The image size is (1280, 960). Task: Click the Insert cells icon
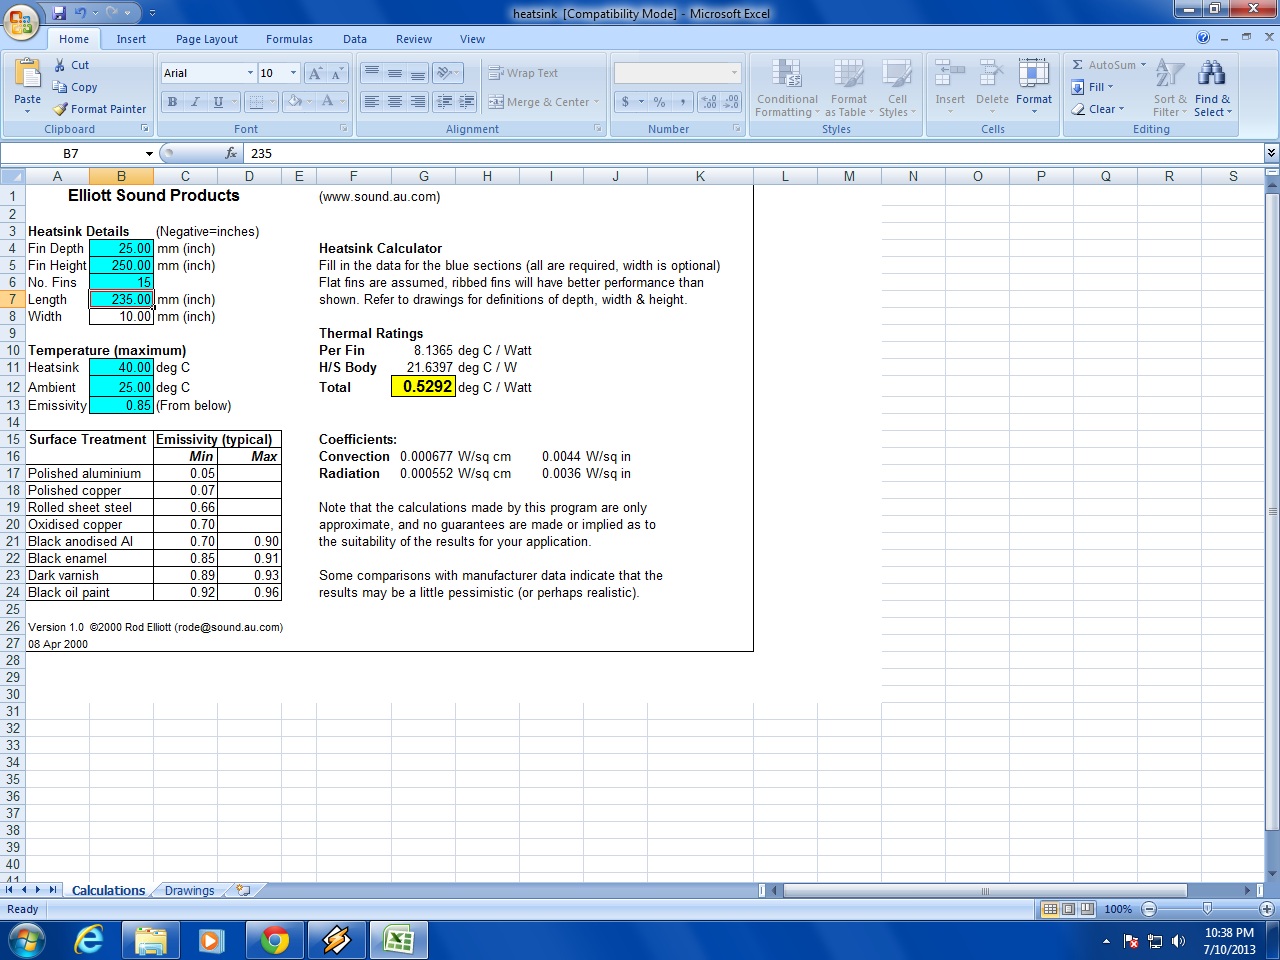point(950,75)
